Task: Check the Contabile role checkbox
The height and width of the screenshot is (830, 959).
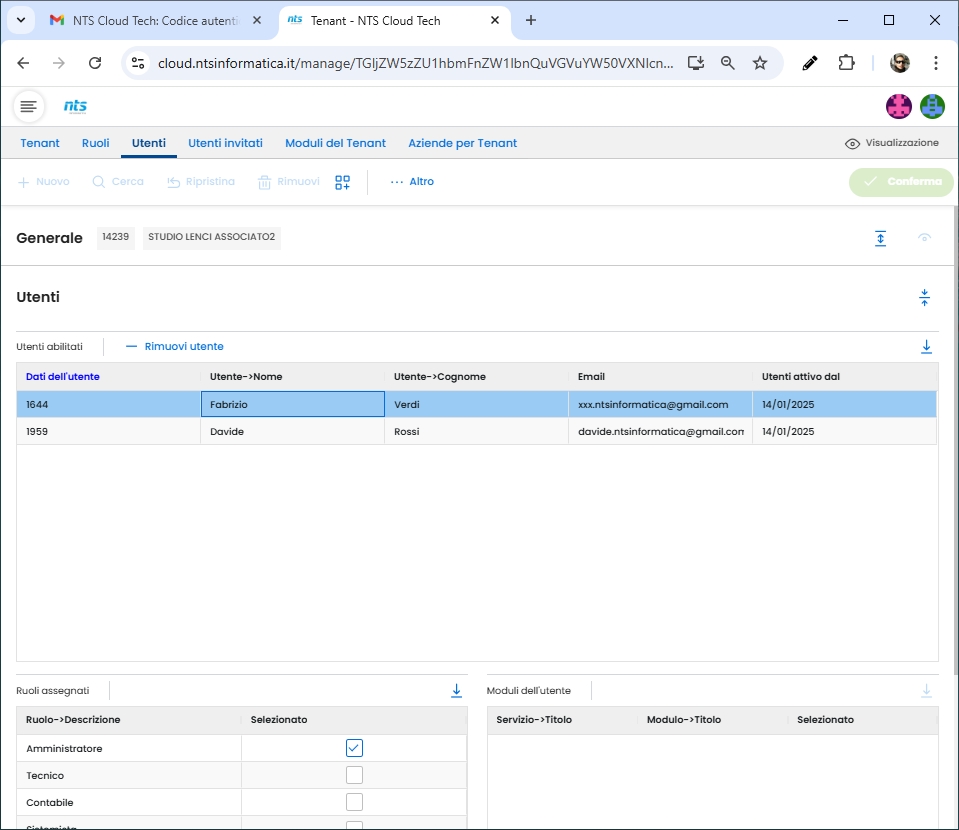Action: click(x=354, y=802)
